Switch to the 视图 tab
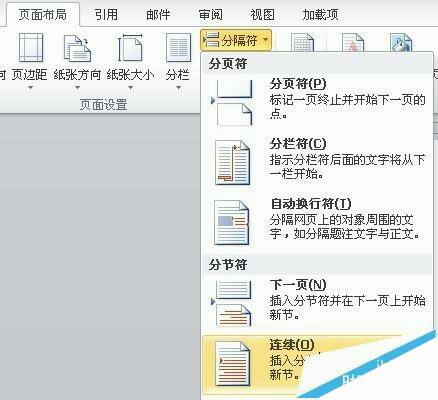438x400 pixels. click(x=262, y=15)
